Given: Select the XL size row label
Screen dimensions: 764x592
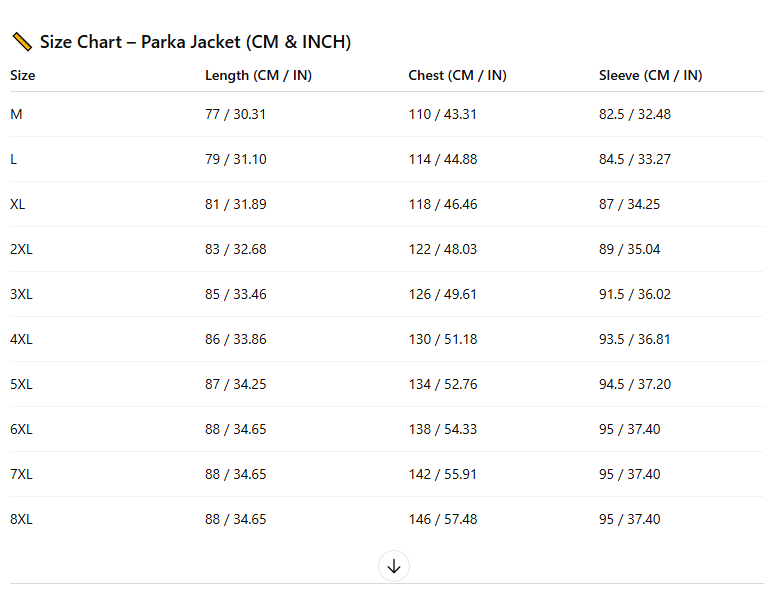Looking at the screenshot, I should click(18, 204).
